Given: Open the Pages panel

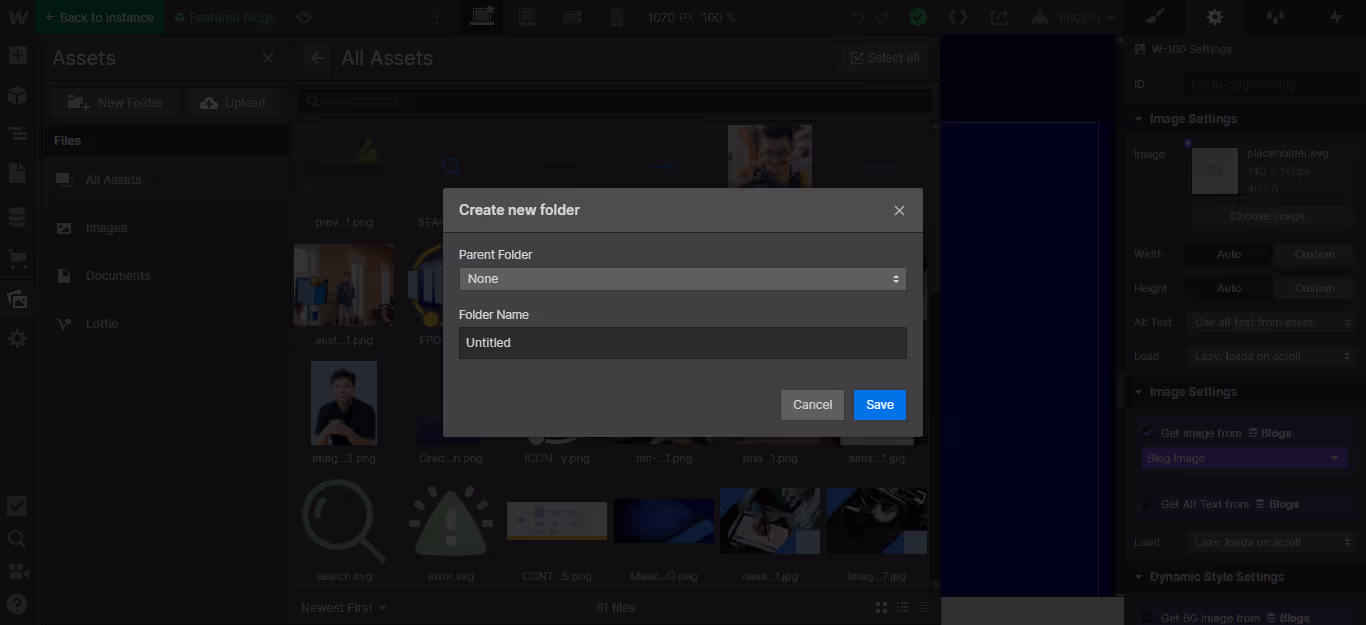Looking at the screenshot, I should click(x=17, y=173).
